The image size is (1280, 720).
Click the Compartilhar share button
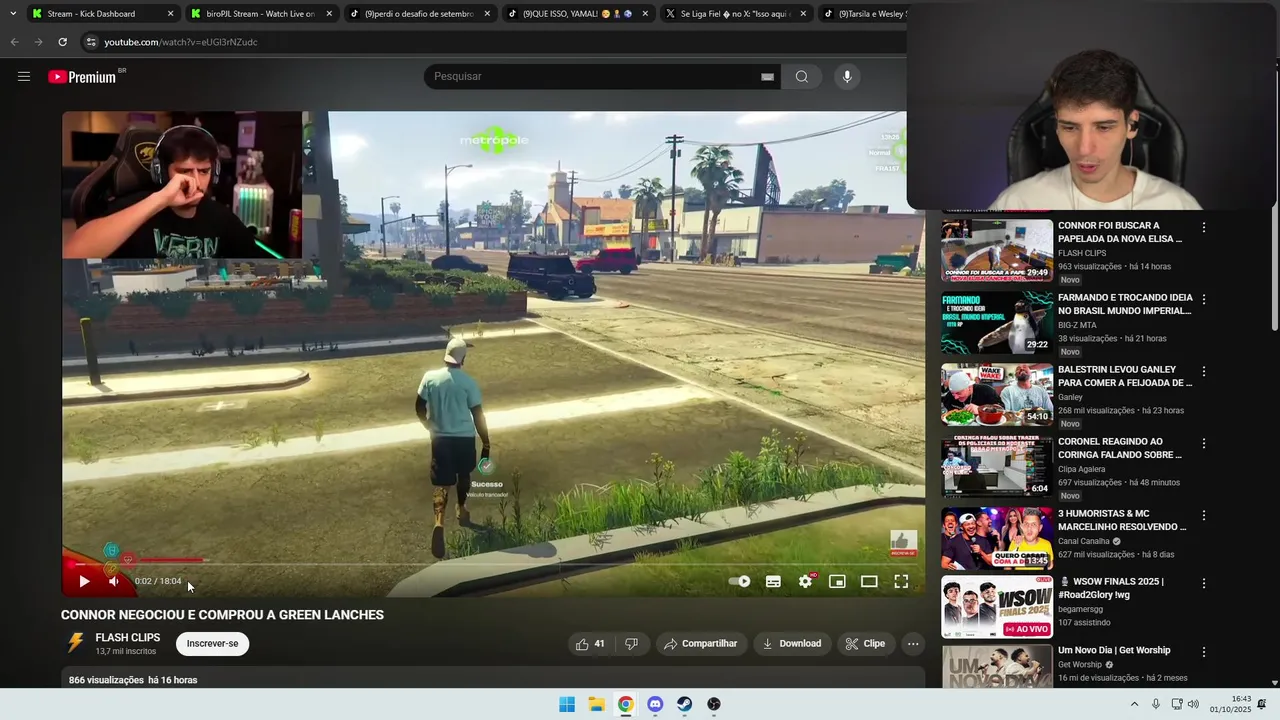pyautogui.click(x=700, y=644)
